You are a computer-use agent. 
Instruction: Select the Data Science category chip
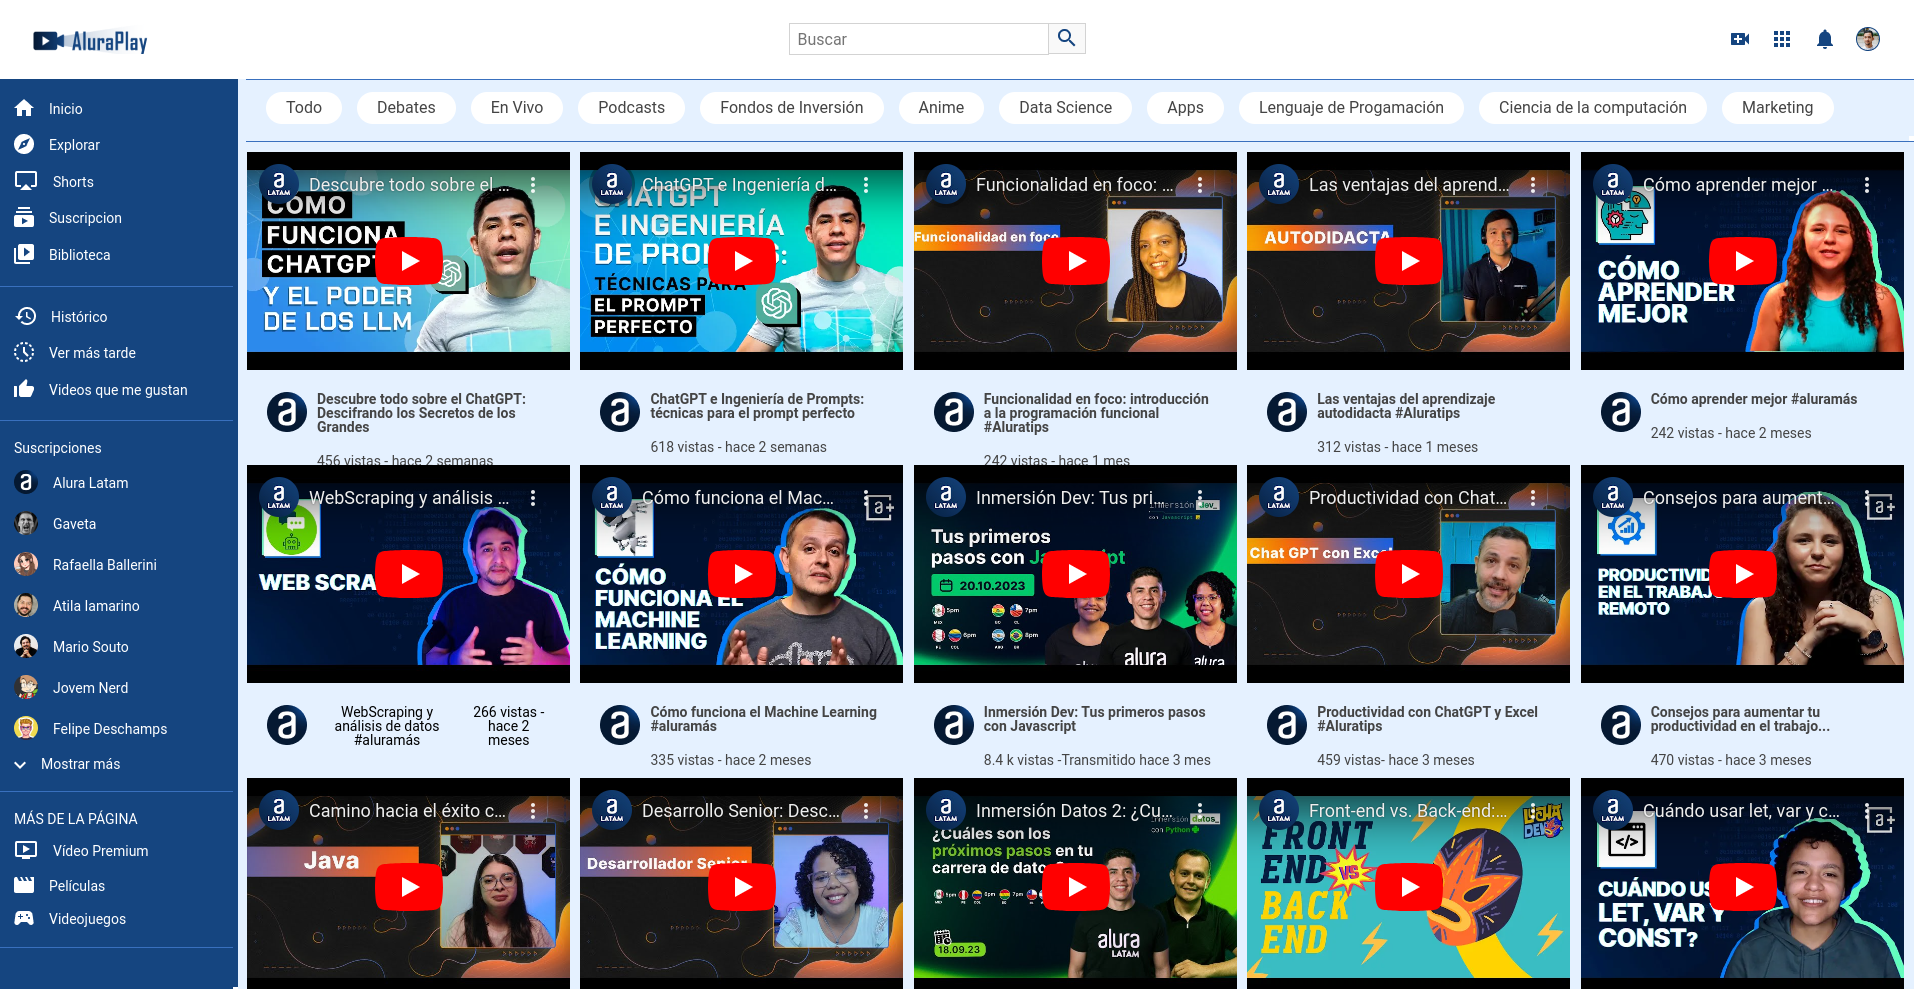(x=1065, y=107)
